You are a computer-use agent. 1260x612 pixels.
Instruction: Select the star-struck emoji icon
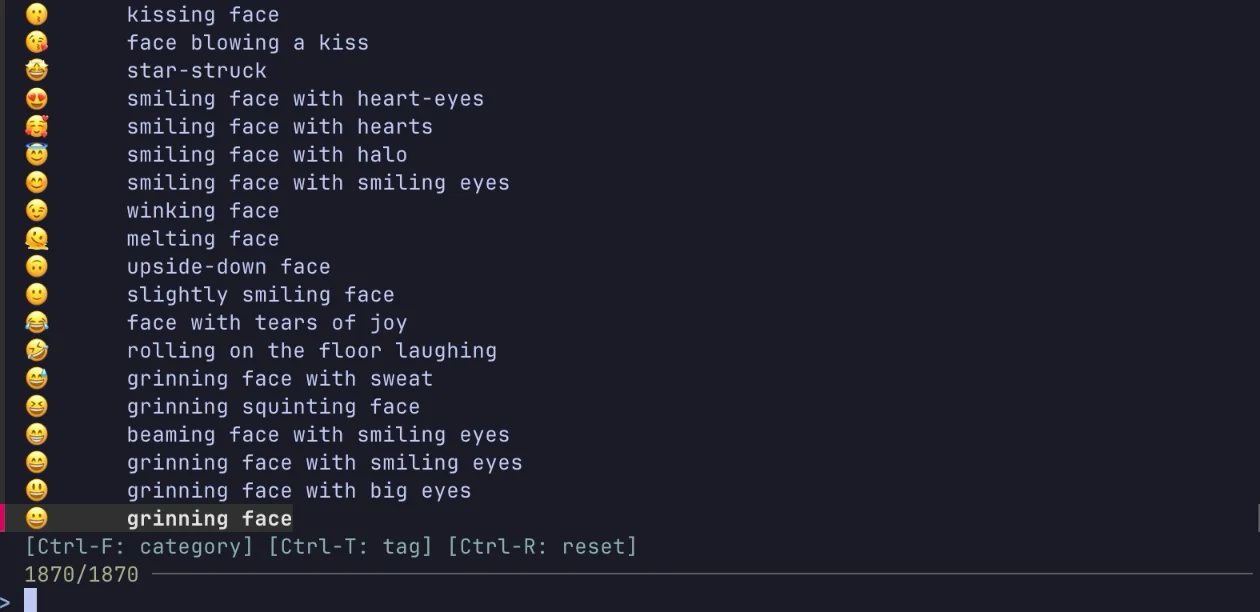tap(37, 70)
